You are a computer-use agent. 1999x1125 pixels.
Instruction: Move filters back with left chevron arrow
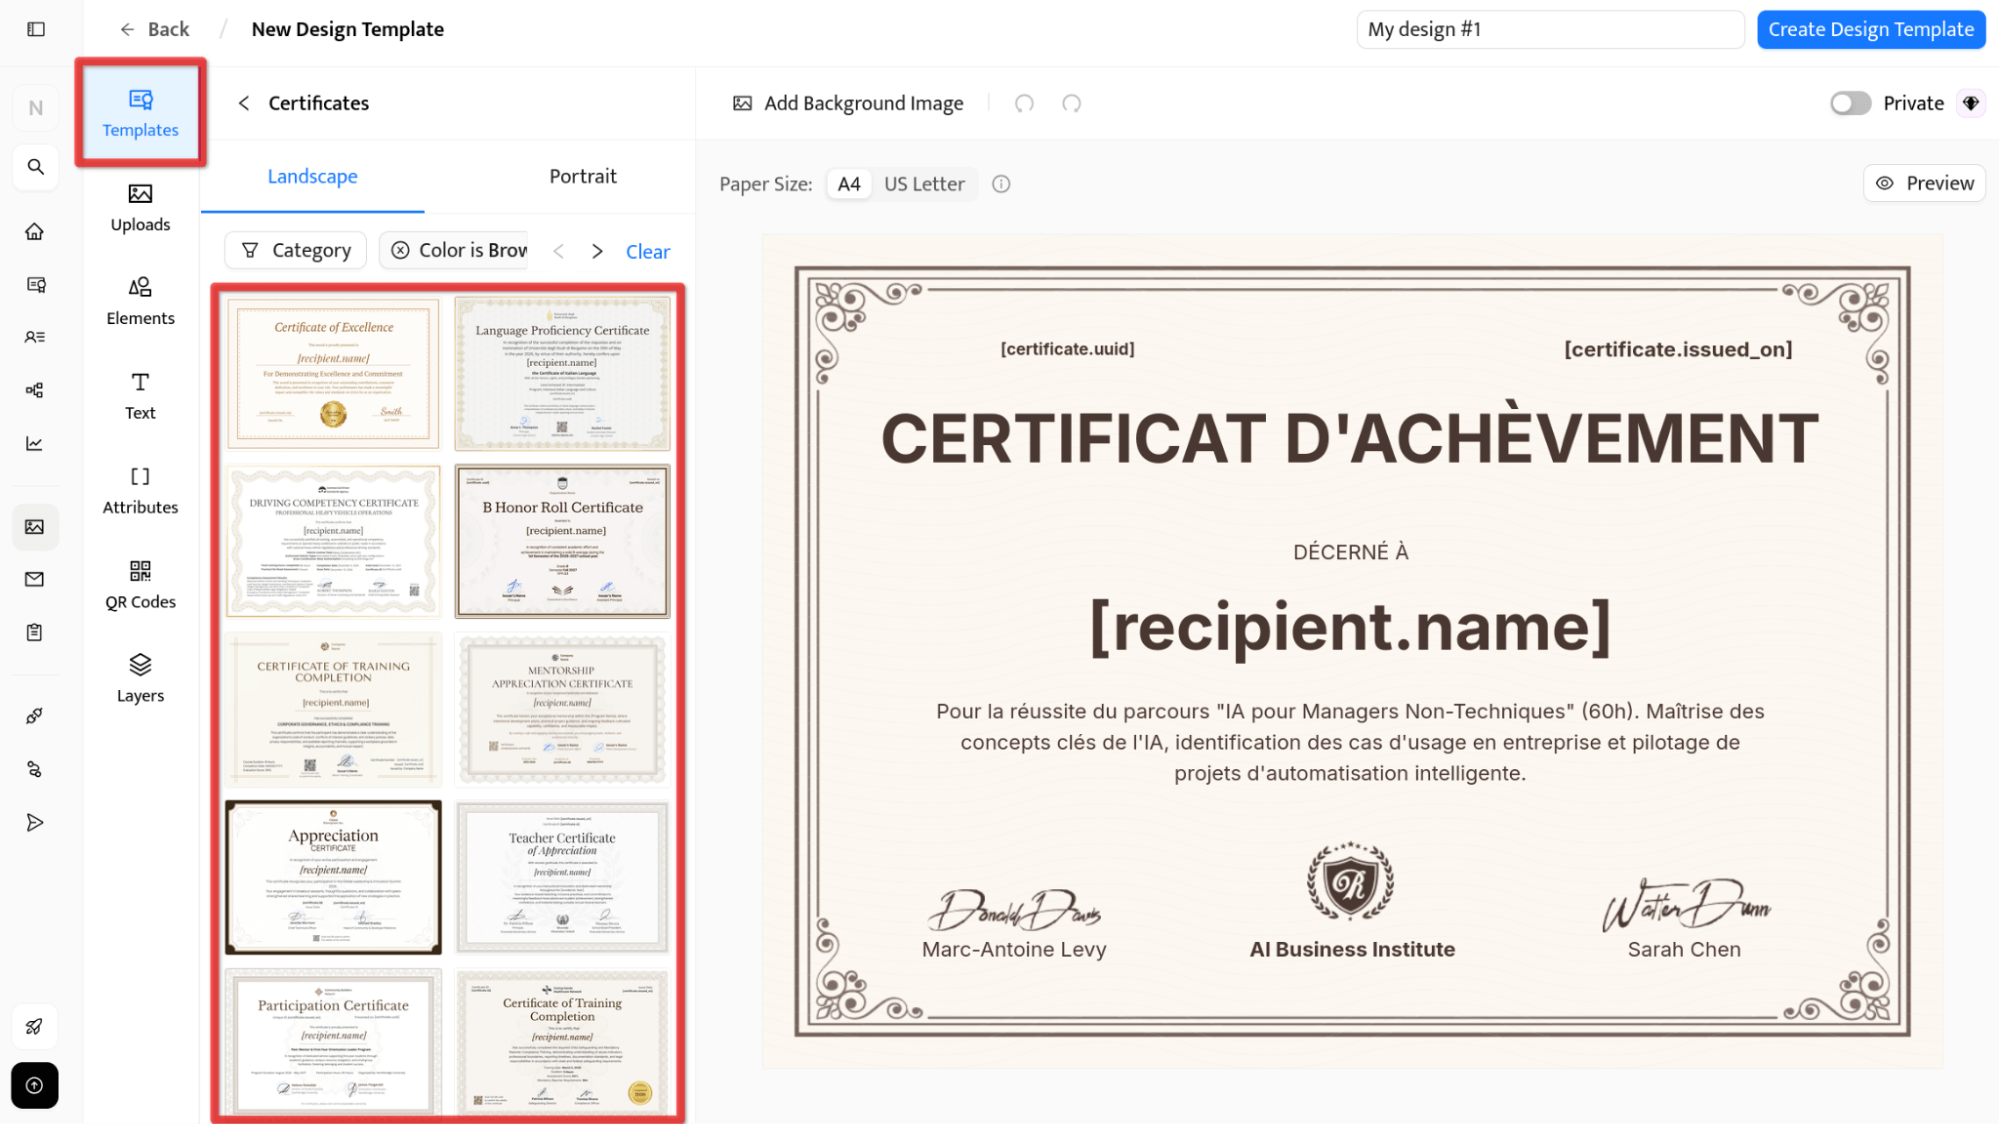coord(559,251)
